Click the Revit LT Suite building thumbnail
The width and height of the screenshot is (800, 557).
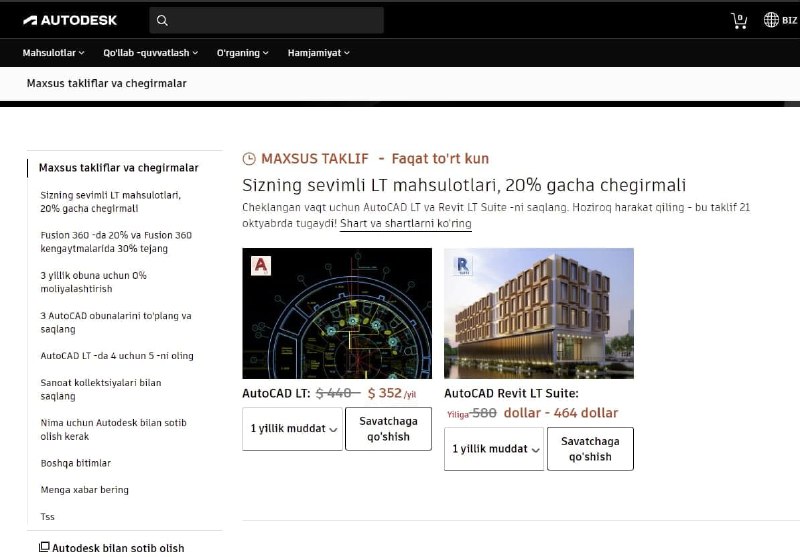click(539, 313)
